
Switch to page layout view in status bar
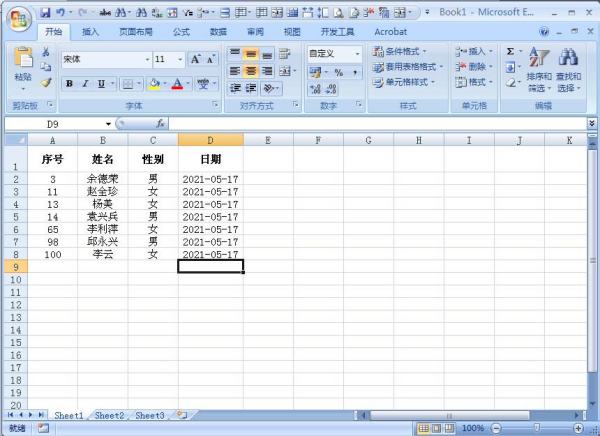(x=437, y=428)
